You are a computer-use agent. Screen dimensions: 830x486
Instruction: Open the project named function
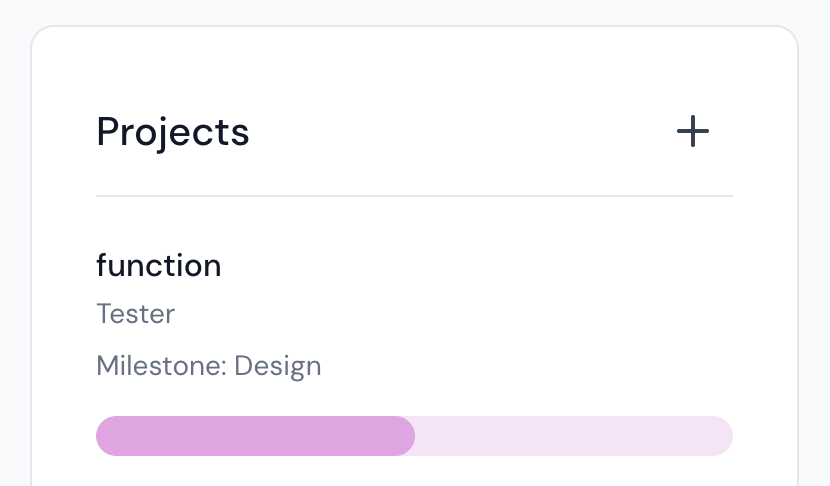click(158, 266)
